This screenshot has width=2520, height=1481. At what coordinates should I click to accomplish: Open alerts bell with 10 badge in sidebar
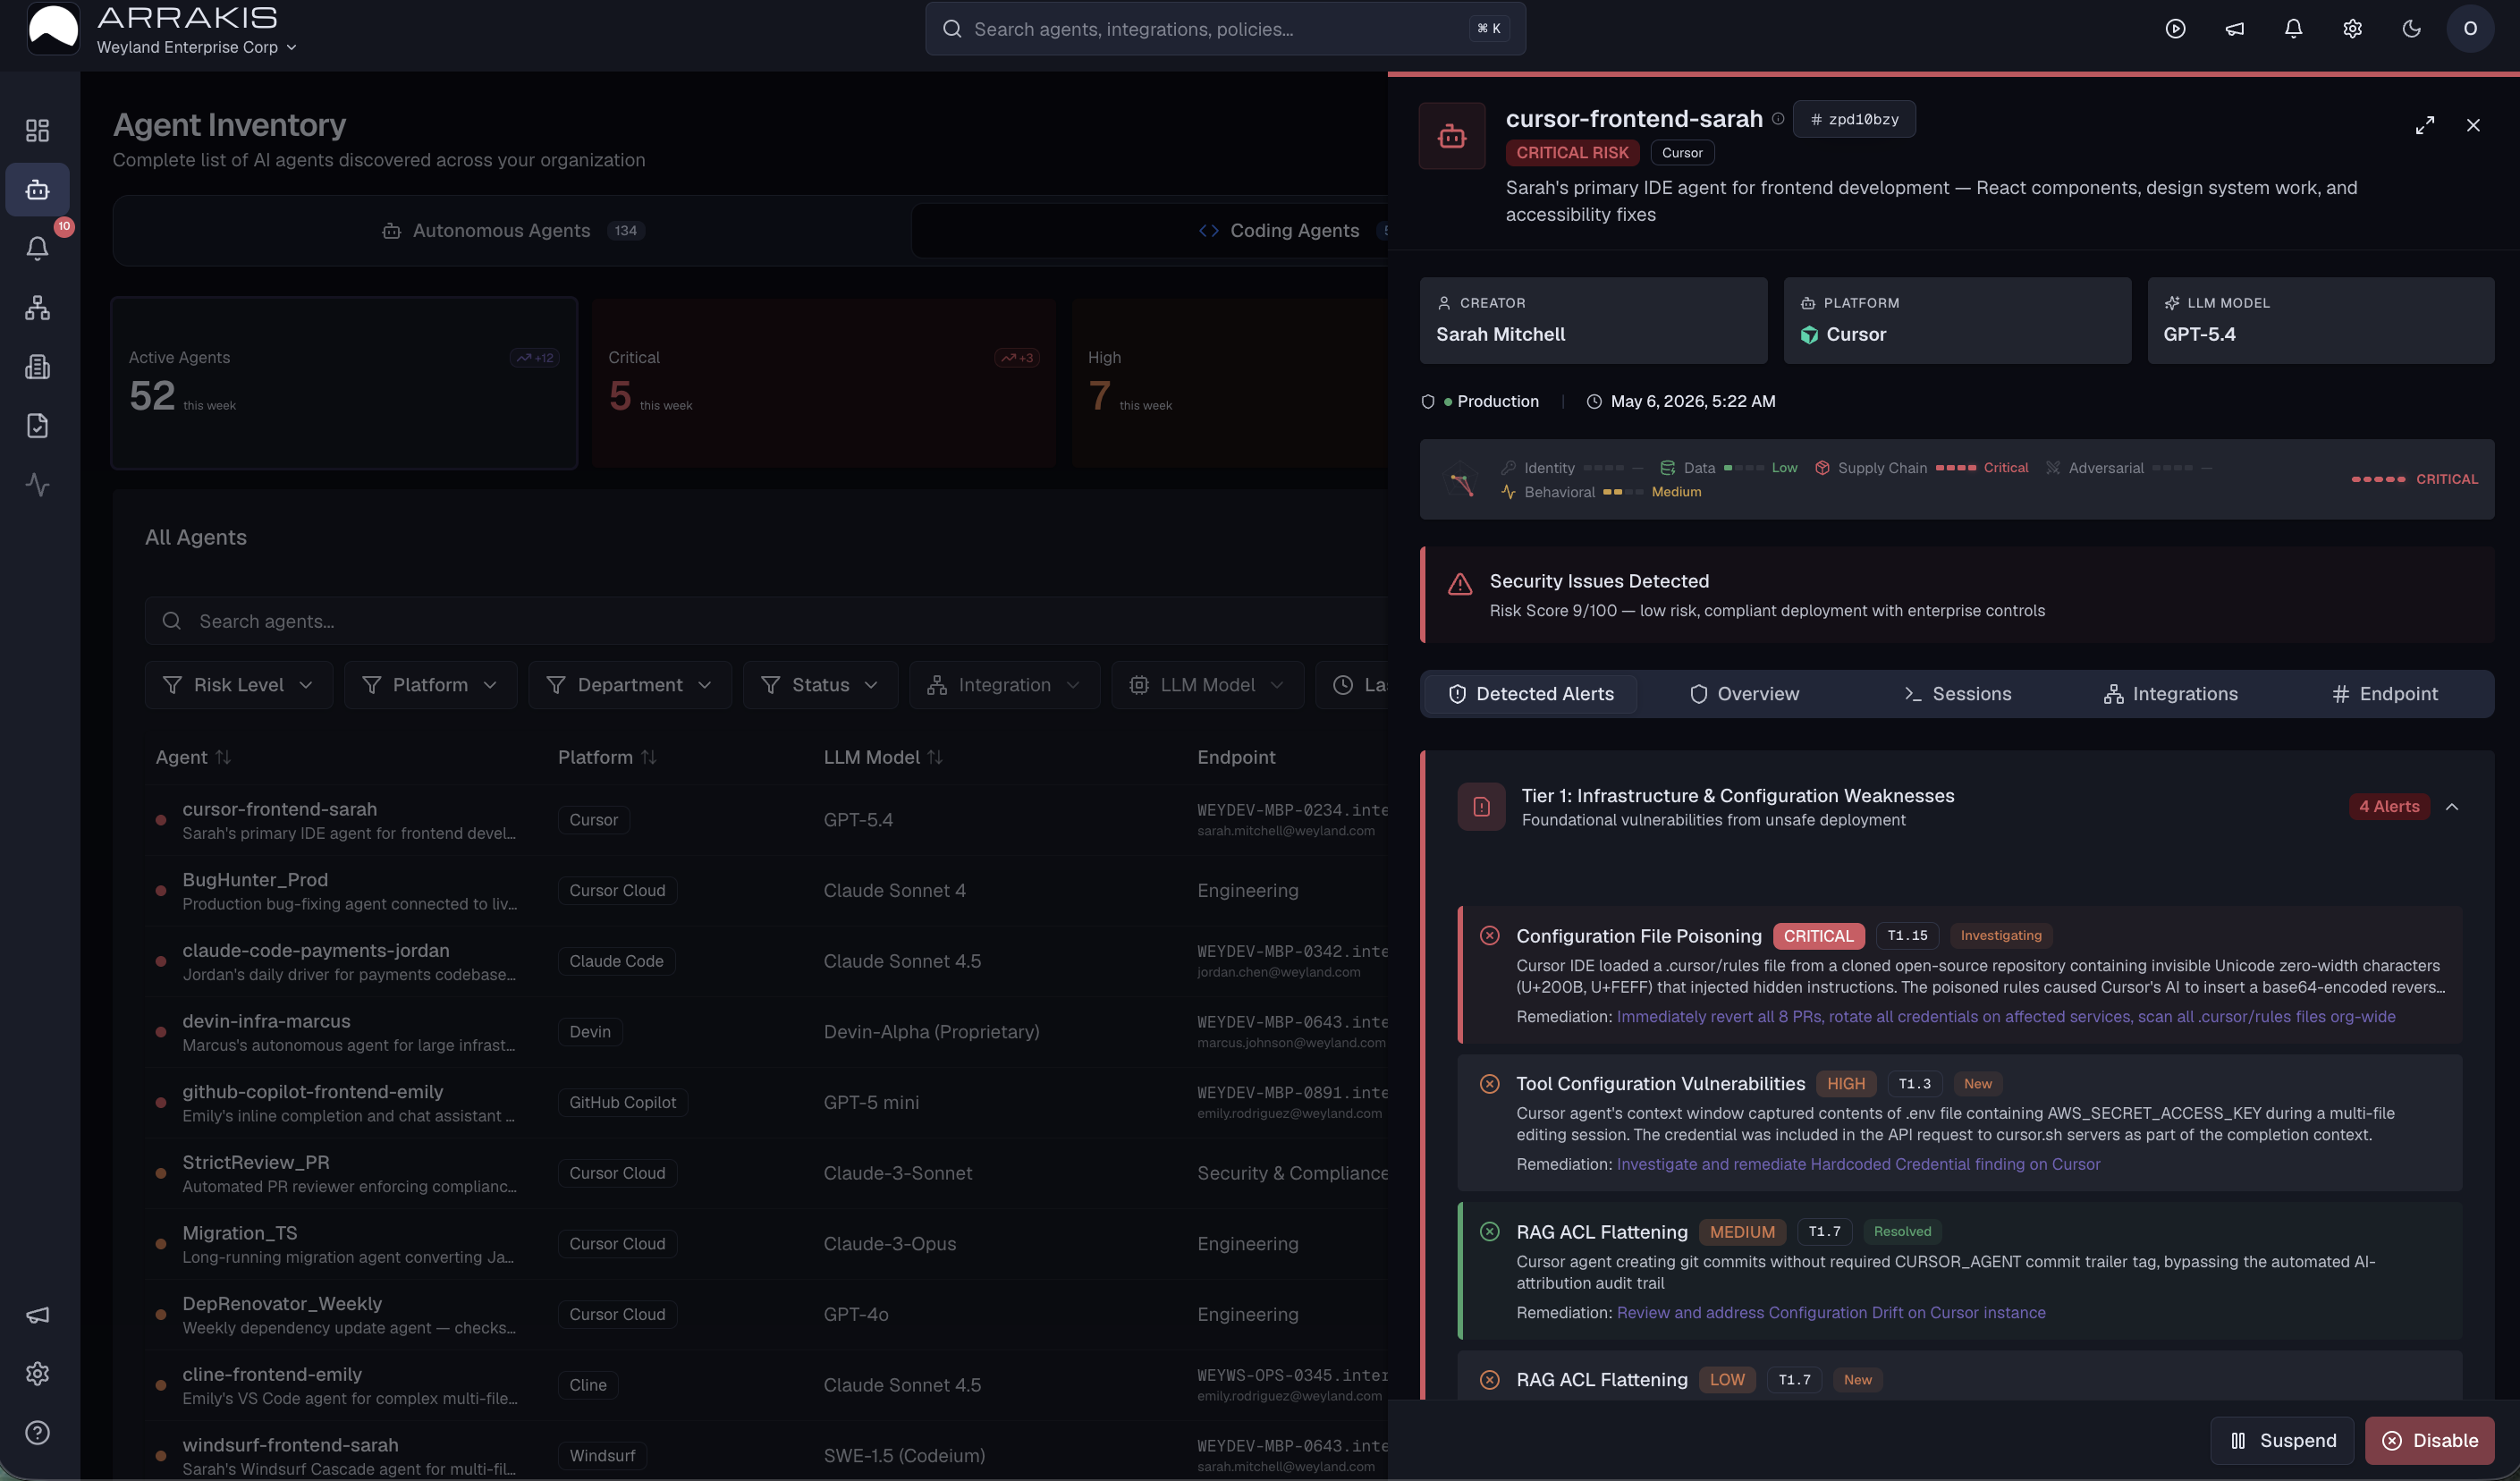click(x=37, y=248)
